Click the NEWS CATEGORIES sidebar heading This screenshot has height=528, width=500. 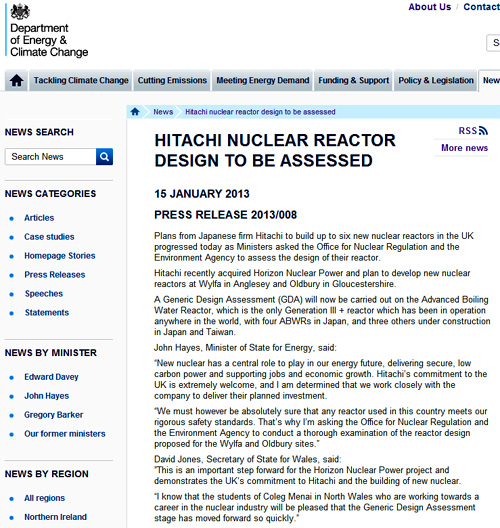point(51,194)
